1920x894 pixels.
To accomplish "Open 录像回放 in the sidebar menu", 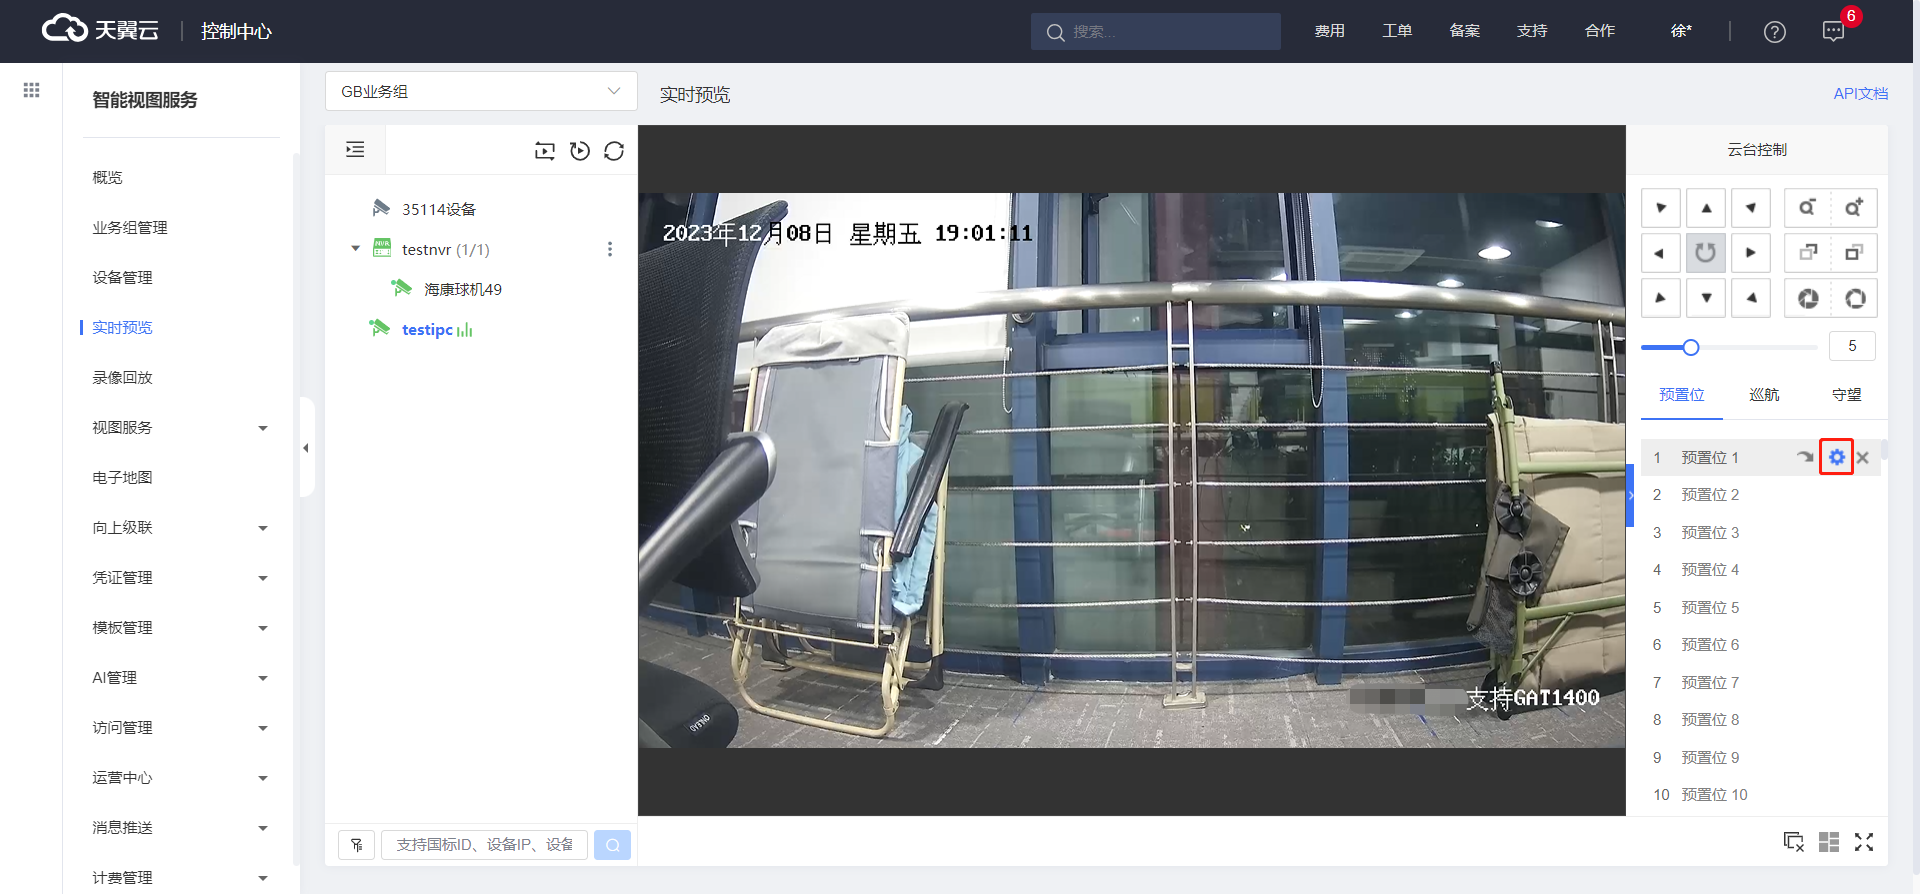I will [122, 378].
